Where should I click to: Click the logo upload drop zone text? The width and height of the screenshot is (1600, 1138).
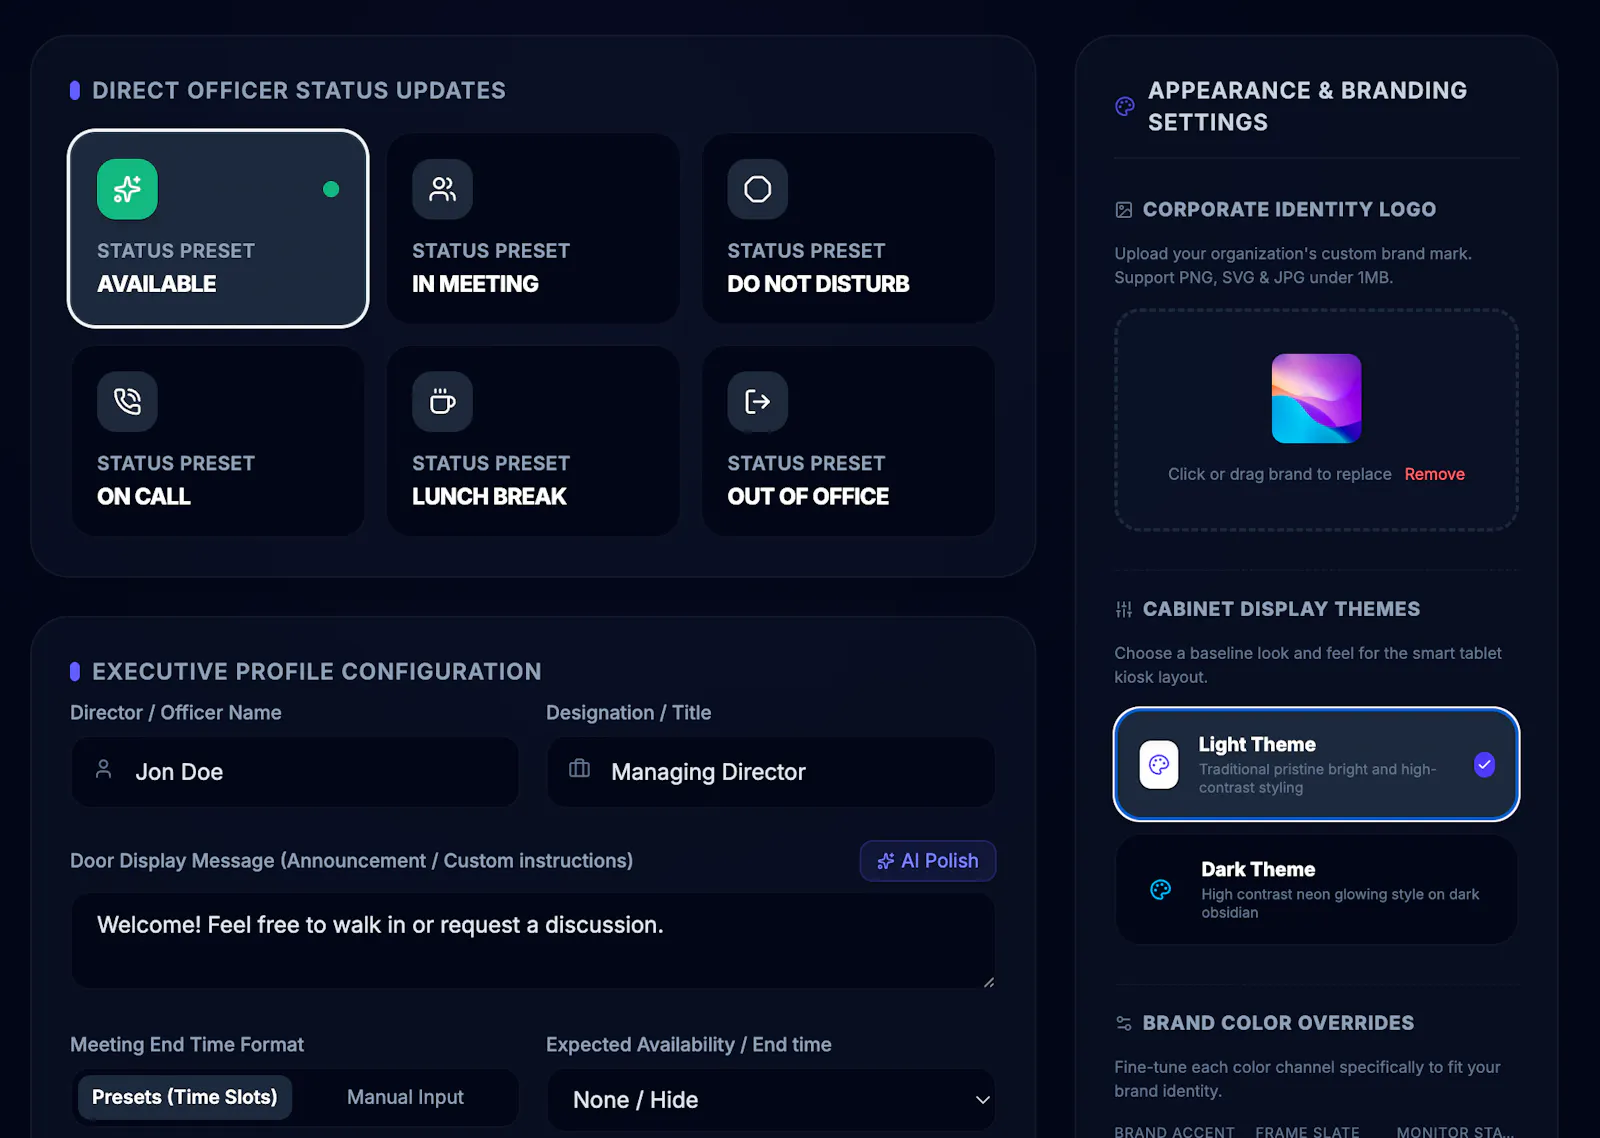pyautogui.click(x=1279, y=474)
